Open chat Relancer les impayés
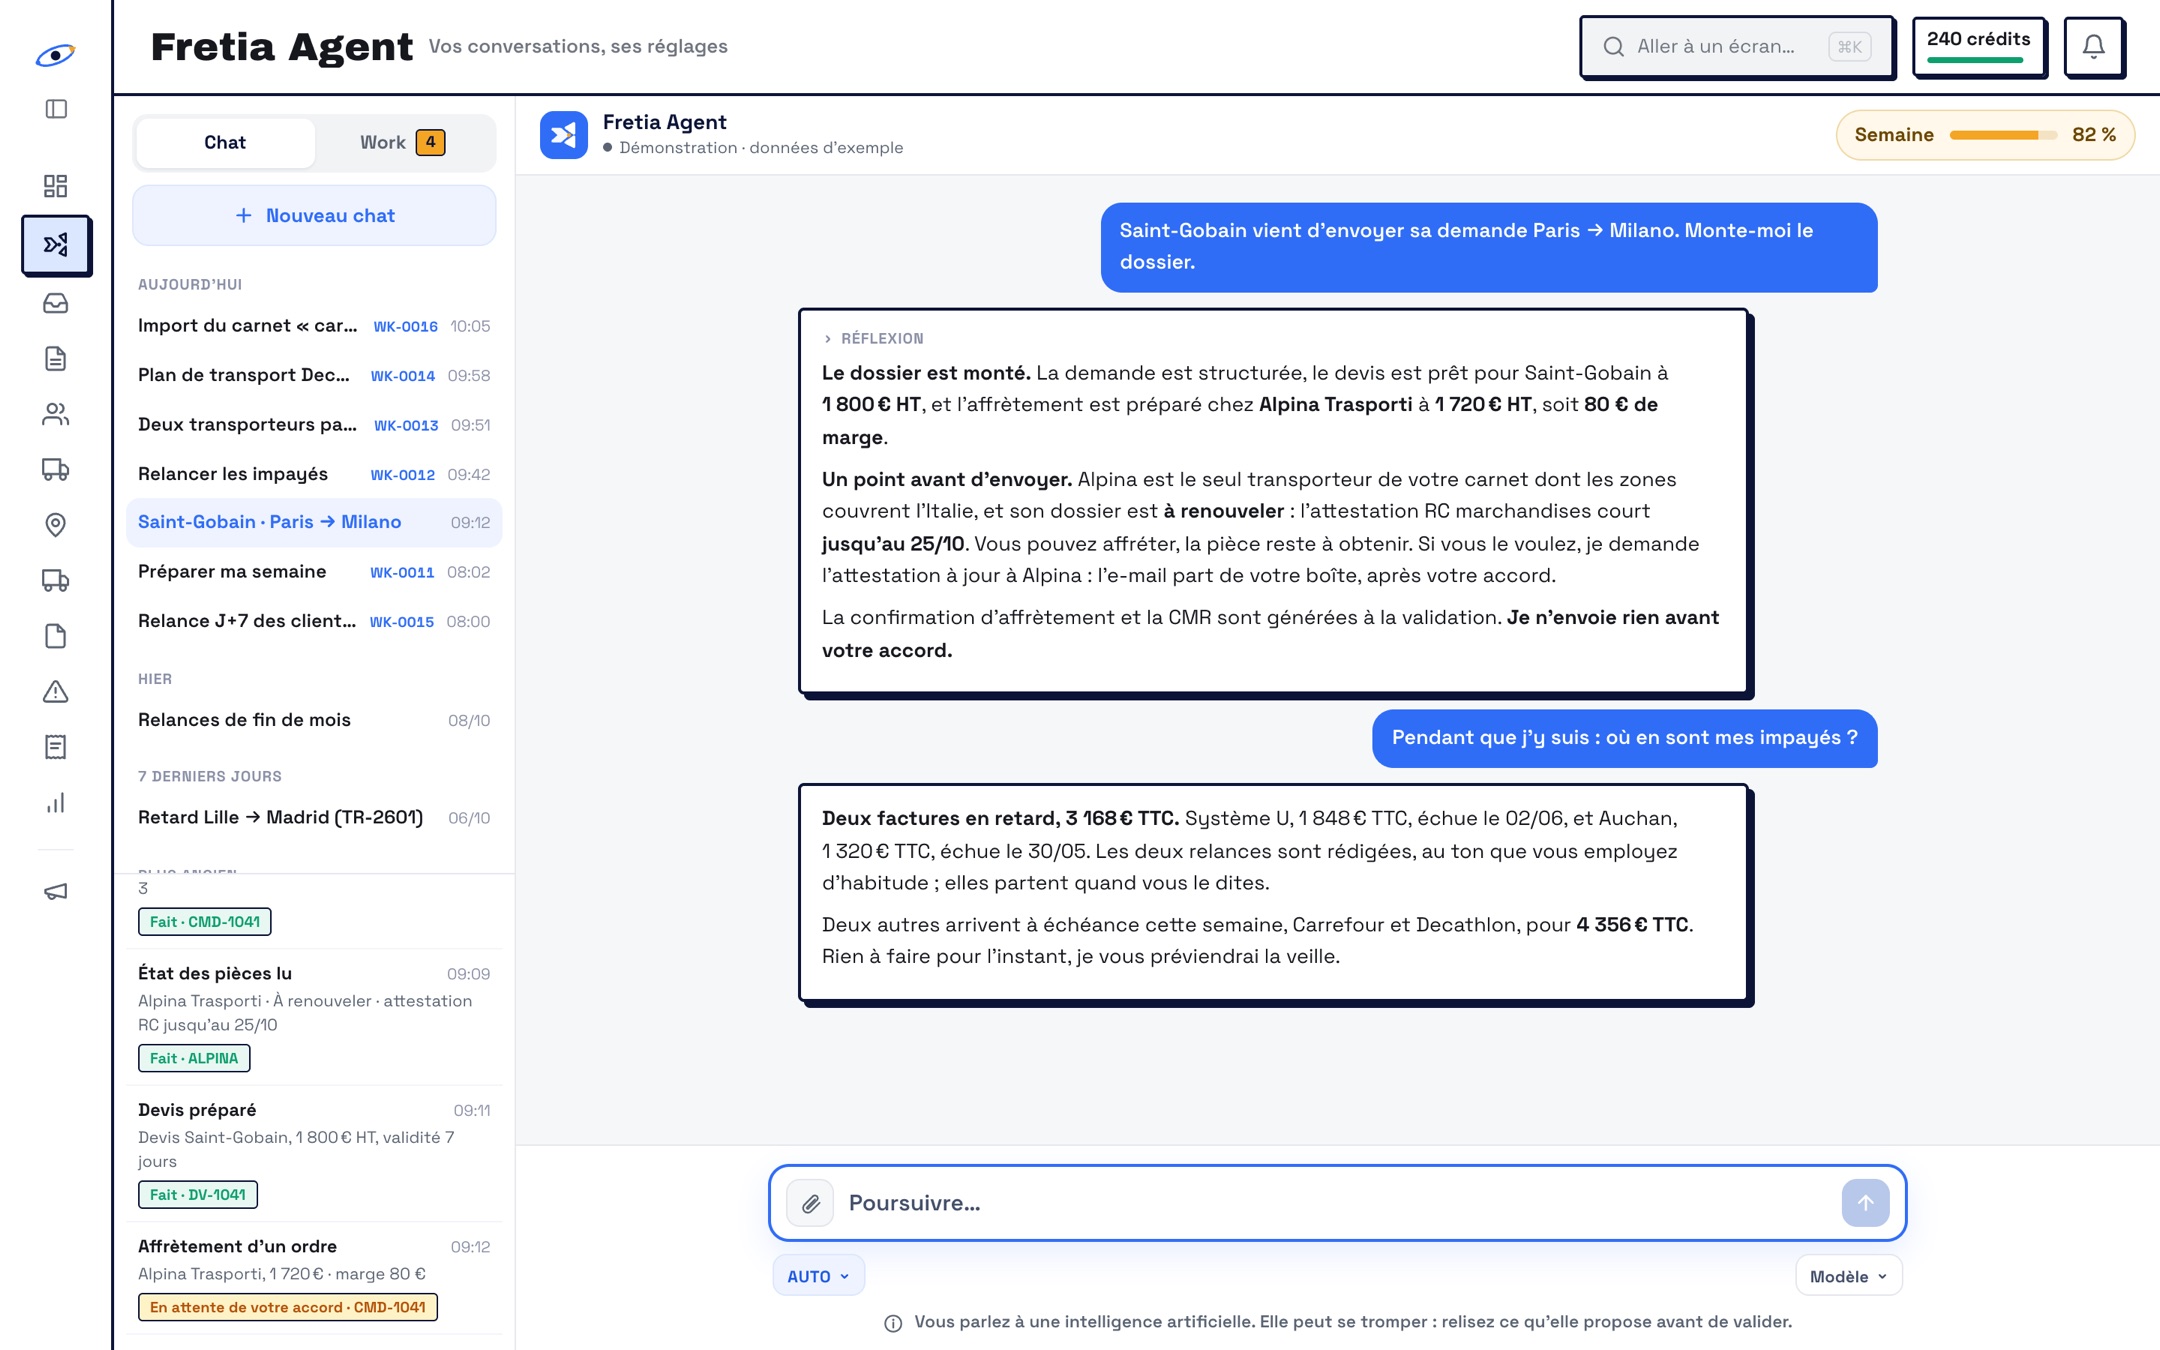Viewport: 2160px width, 1350px height. click(x=314, y=474)
